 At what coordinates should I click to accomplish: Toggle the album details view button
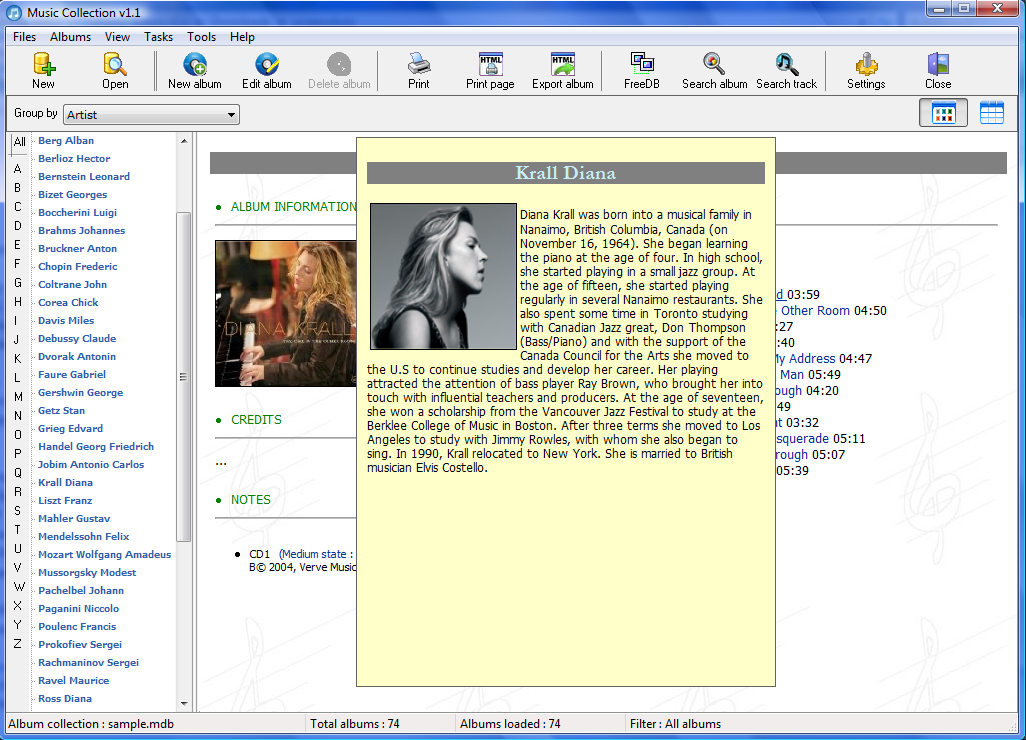[943, 114]
